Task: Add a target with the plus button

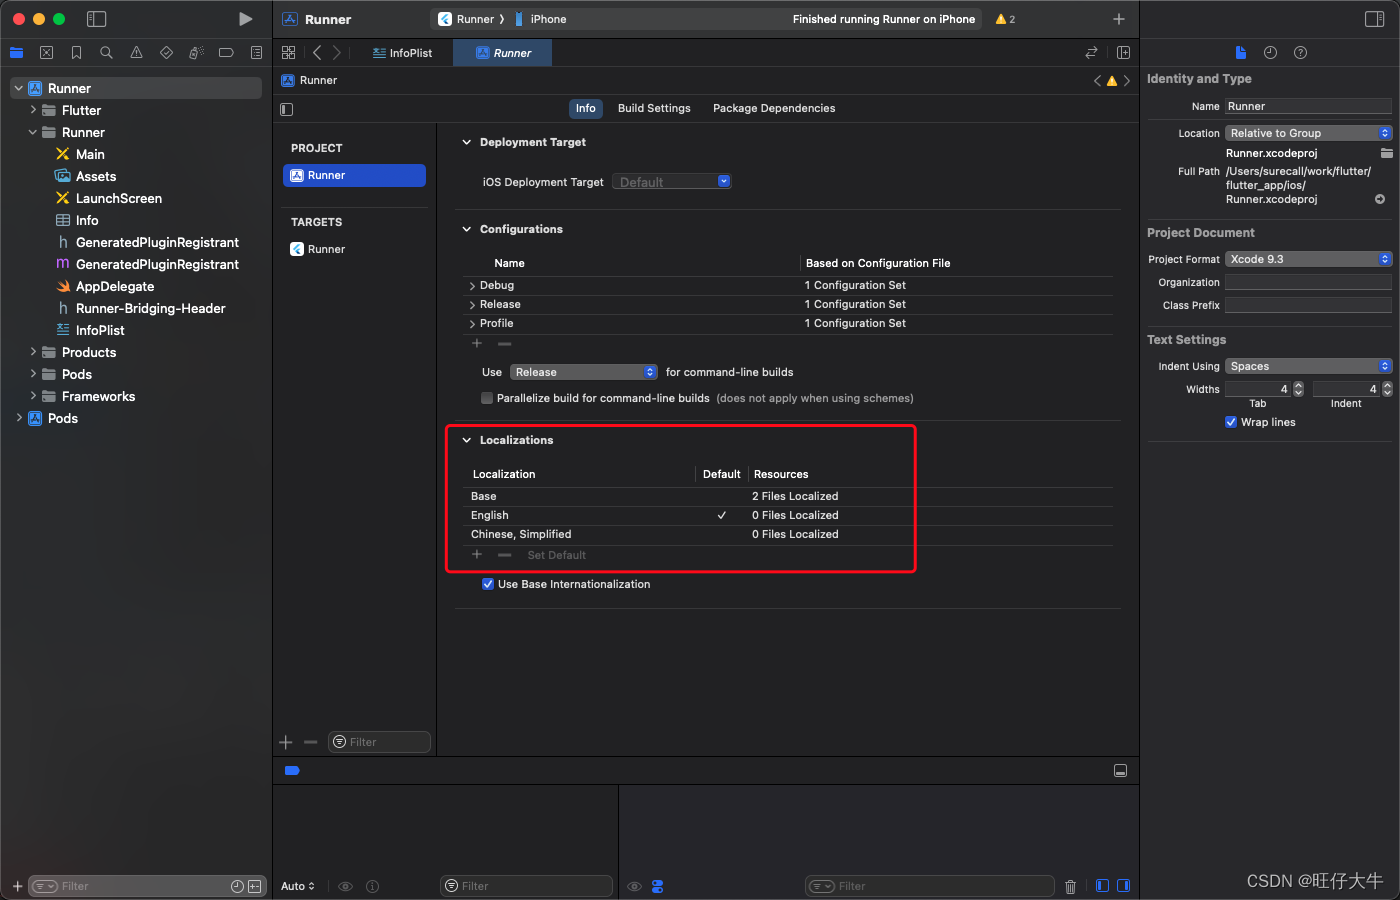Action: (286, 742)
